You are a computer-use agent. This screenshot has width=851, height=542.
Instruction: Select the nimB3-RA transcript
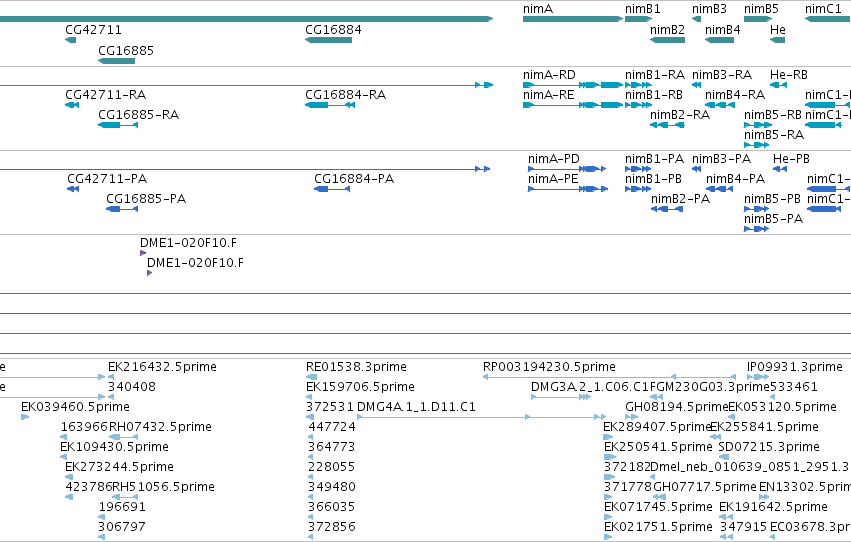696,85
